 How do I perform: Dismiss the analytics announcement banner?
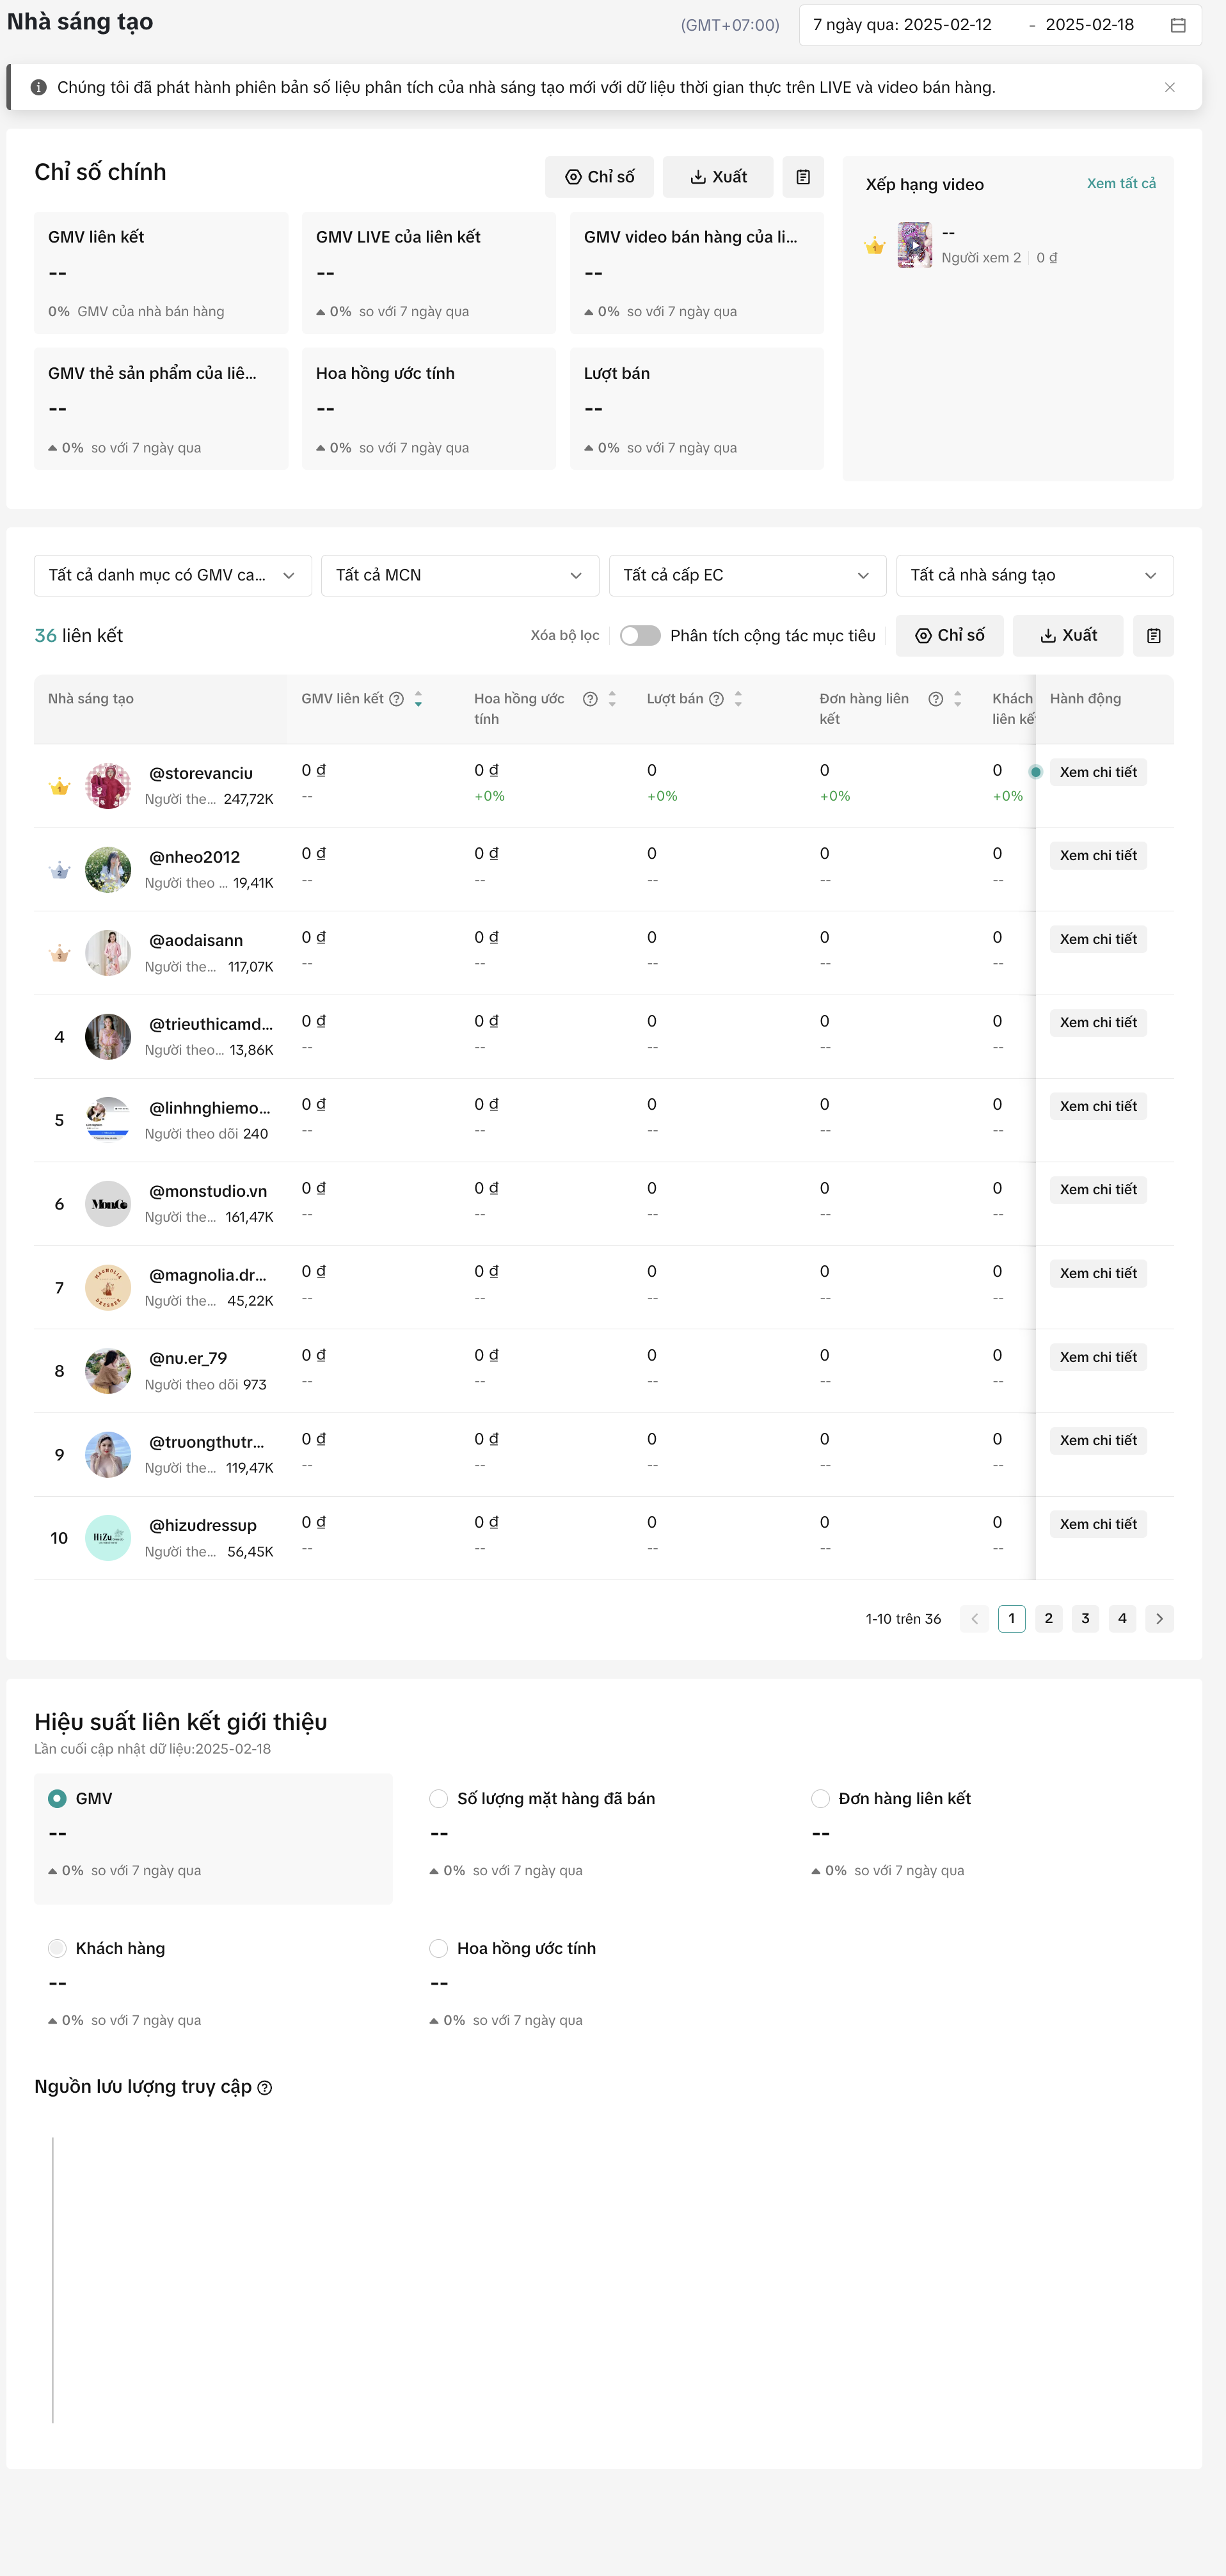(x=1169, y=88)
